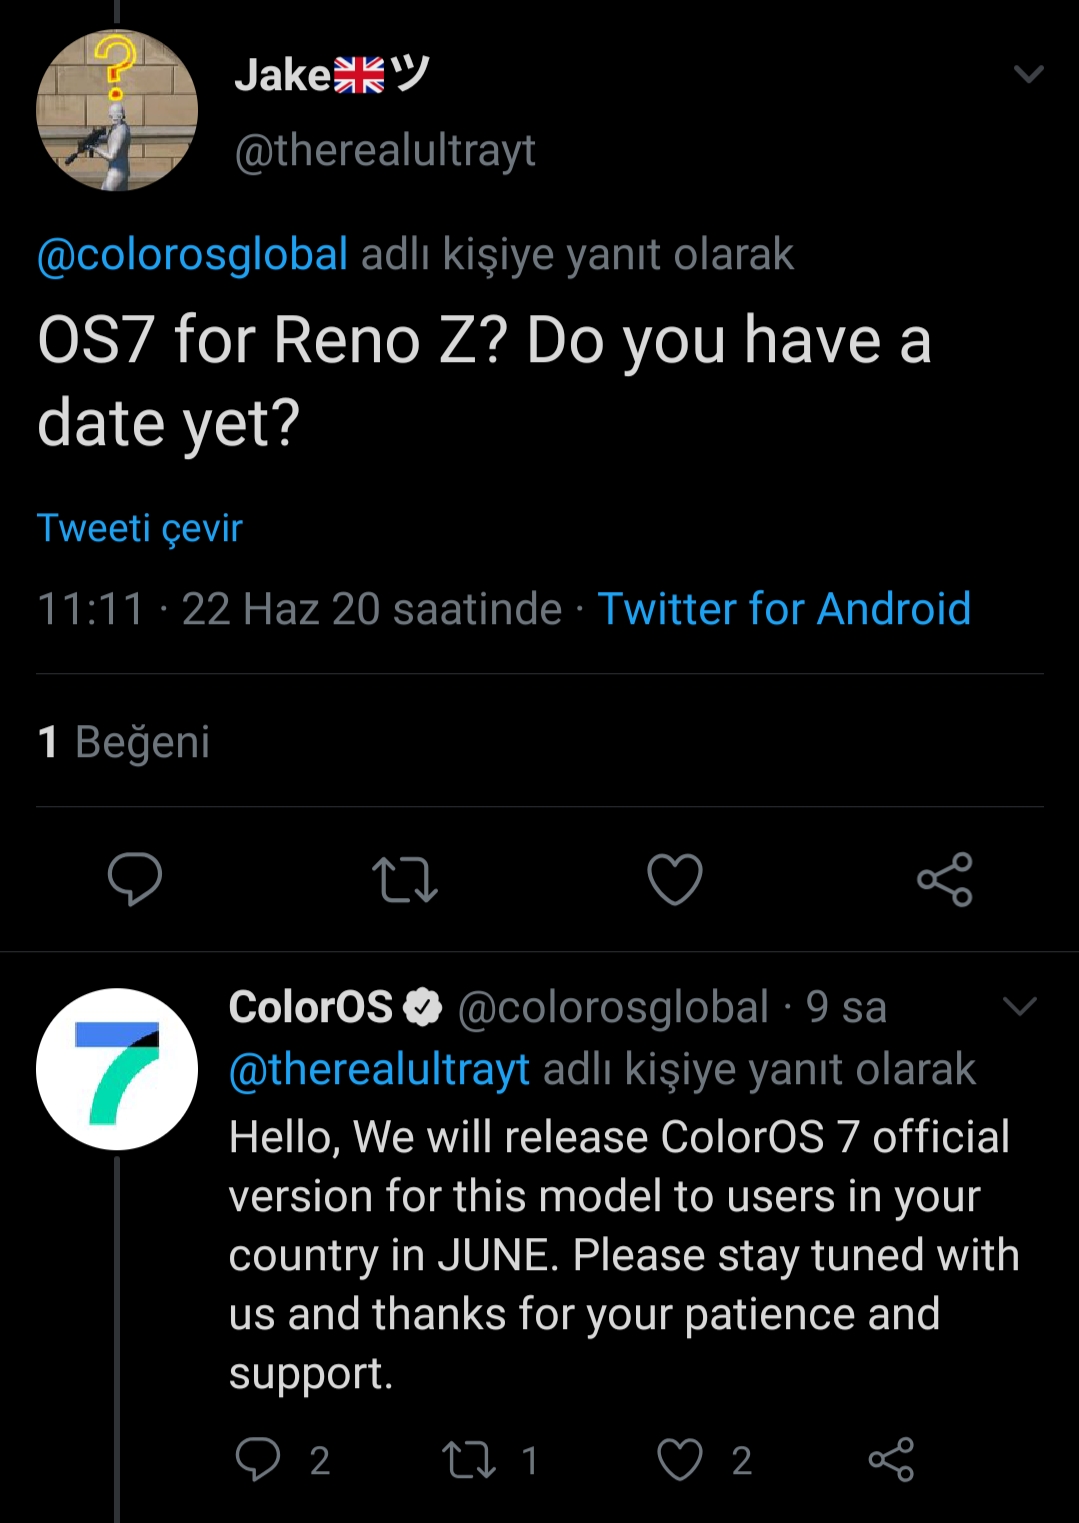Share the ColorOS reply tweet
The width and height of the screenshot is (1079, 1523).
point(891,1459)
